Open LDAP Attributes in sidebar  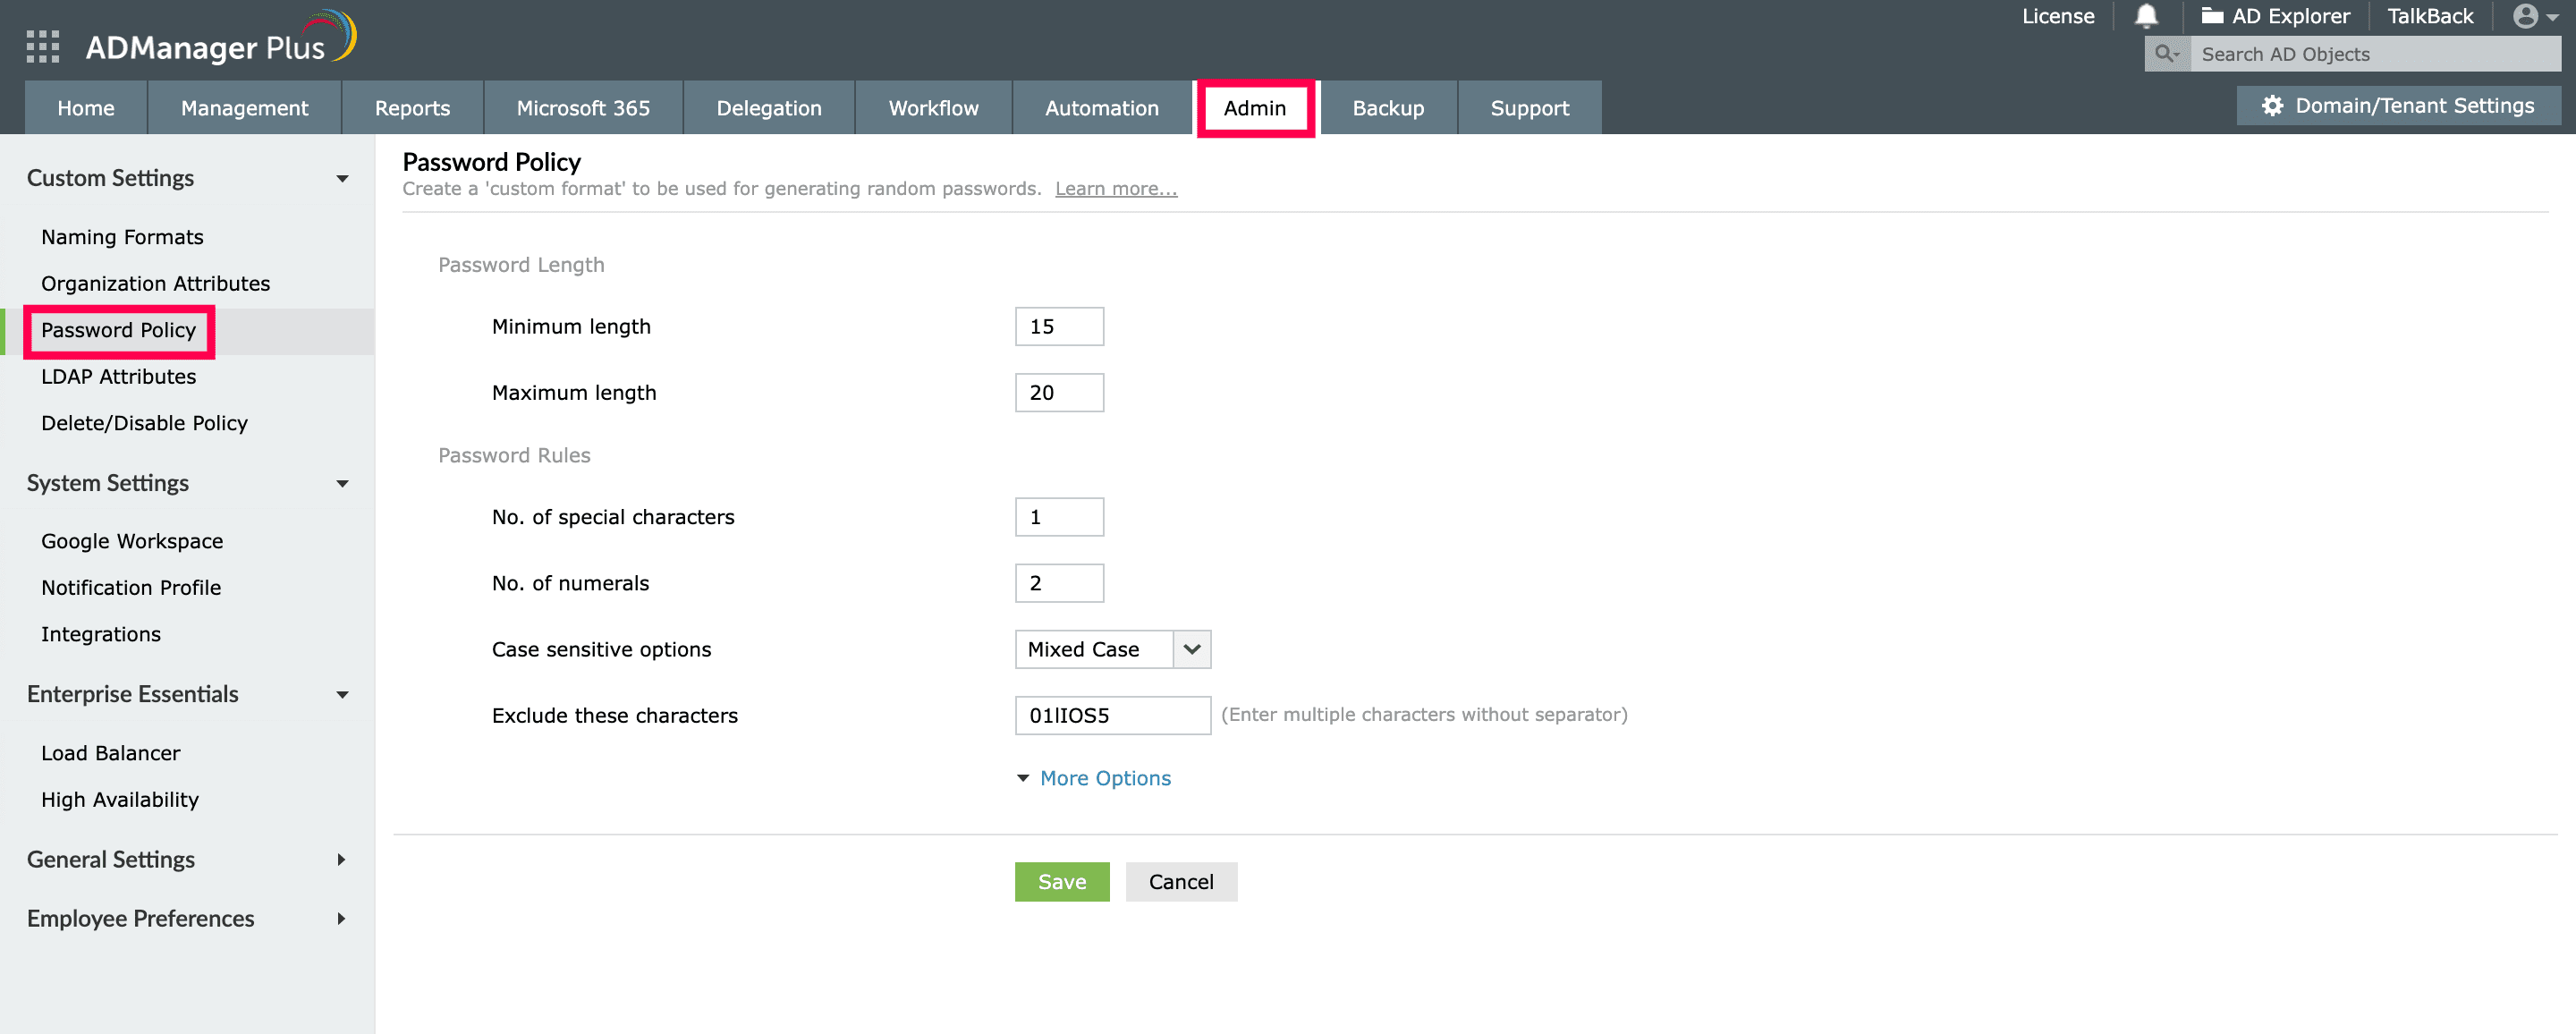[x=118, y=377]
